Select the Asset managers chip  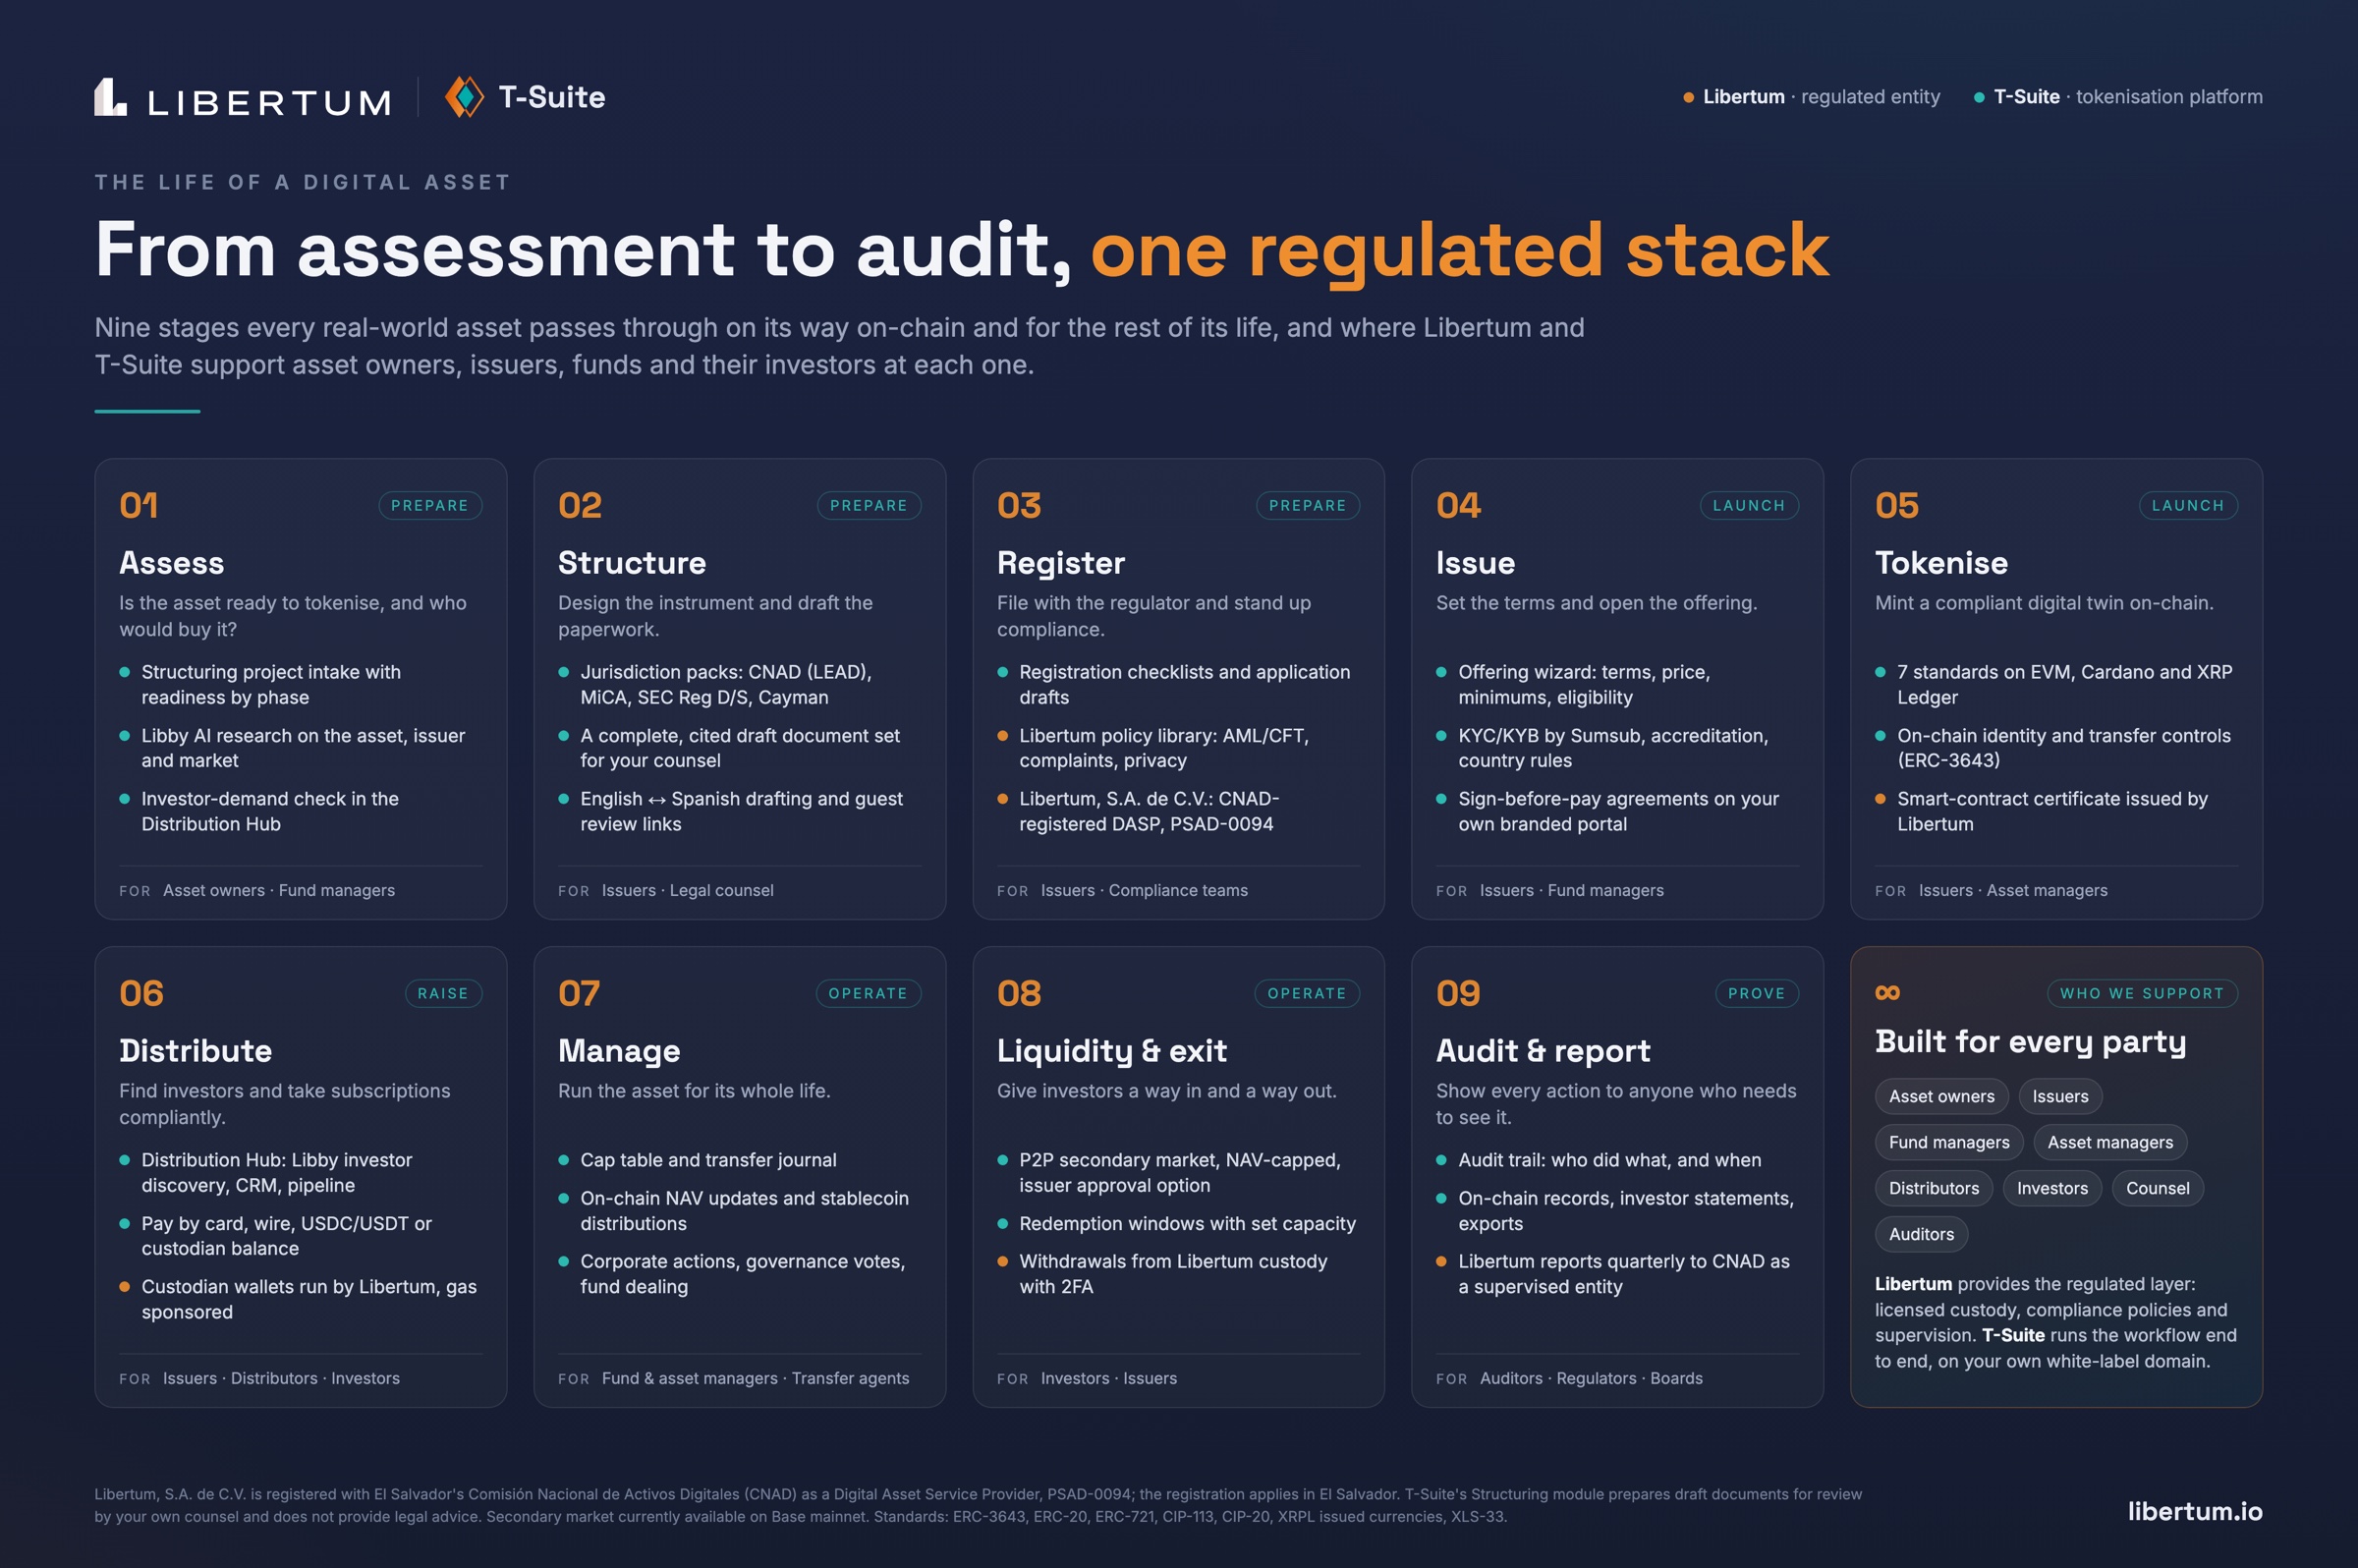tap(2110, 1142)
